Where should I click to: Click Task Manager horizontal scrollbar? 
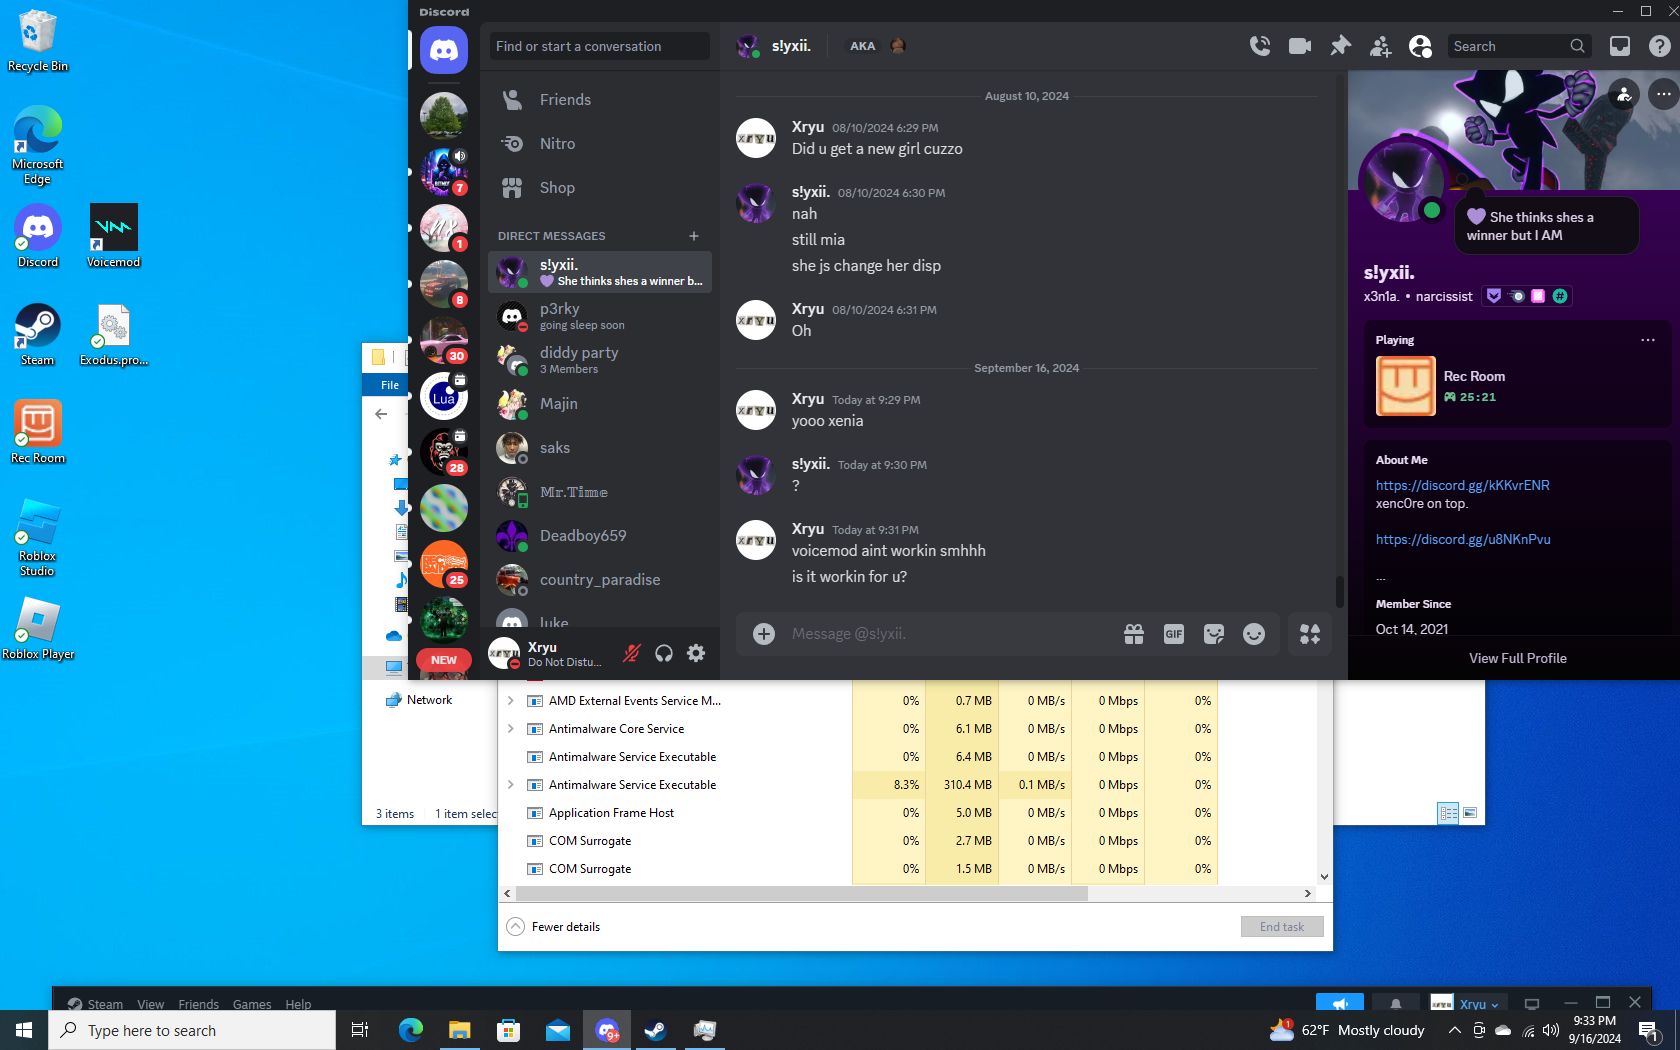(800, 894)
